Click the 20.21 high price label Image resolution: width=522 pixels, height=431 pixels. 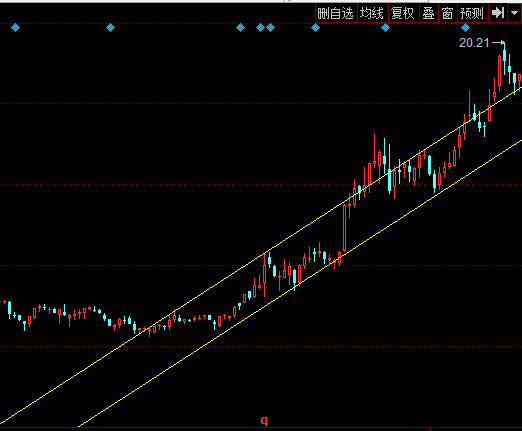[474, 43]
